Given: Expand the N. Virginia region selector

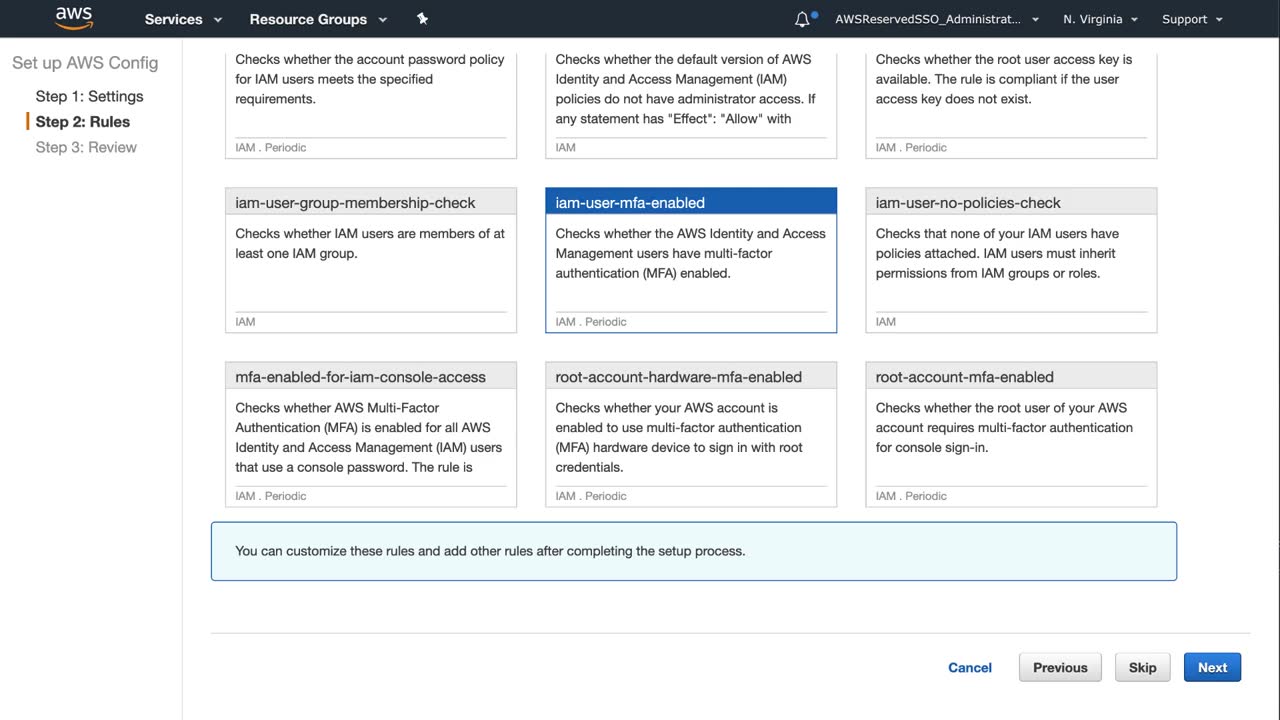Looking at the screenshot, I should (x=1100, y=19).
